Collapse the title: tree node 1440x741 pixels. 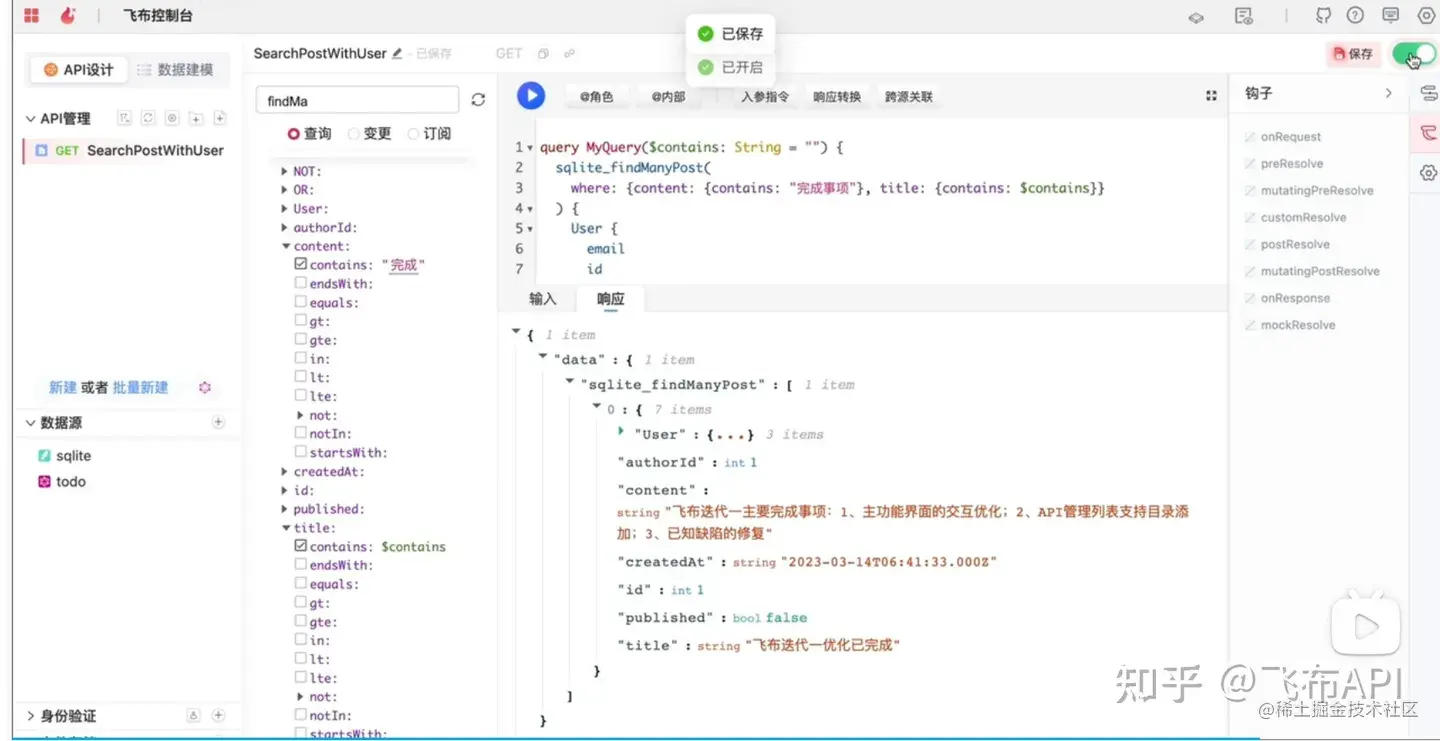pyautogui.click(x=285, y=528)
